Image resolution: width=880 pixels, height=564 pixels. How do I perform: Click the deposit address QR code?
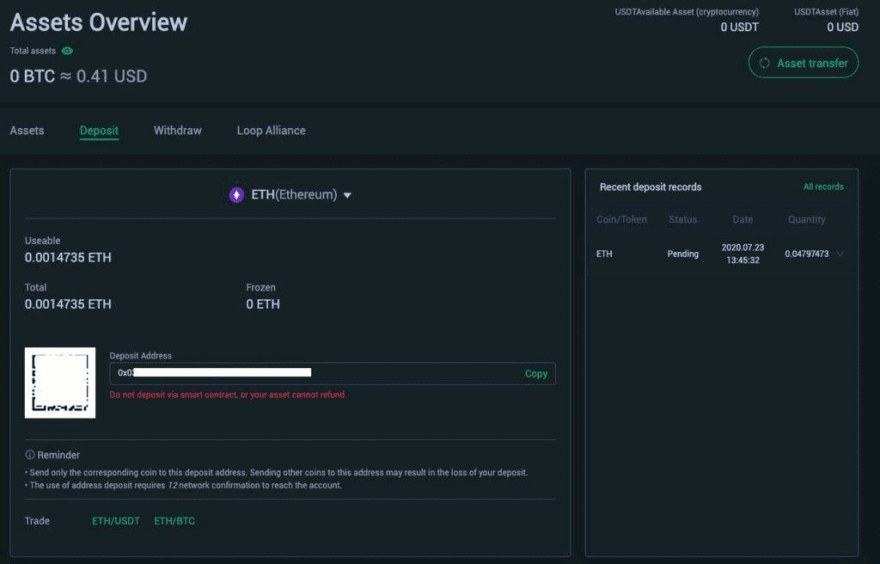(60, 383)
